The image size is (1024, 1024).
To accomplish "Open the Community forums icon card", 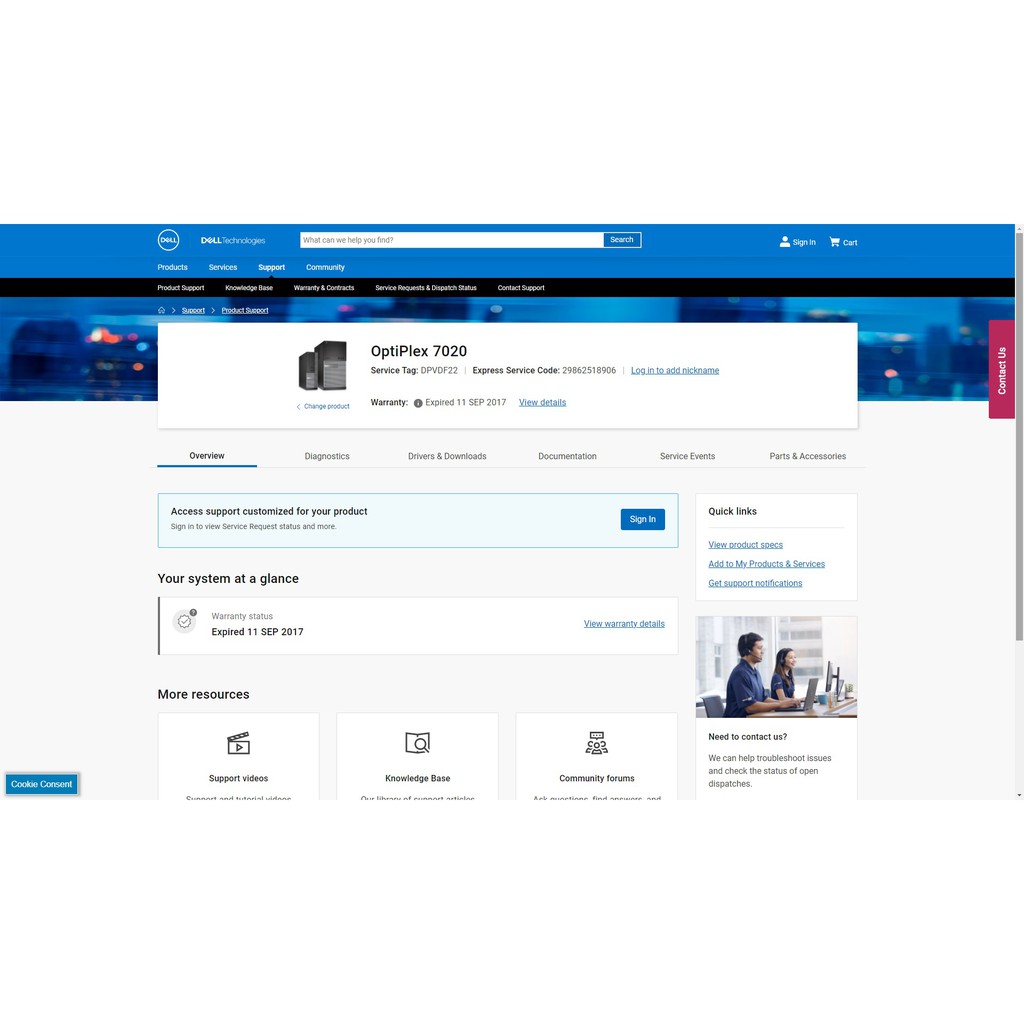I will click(597, 743).
